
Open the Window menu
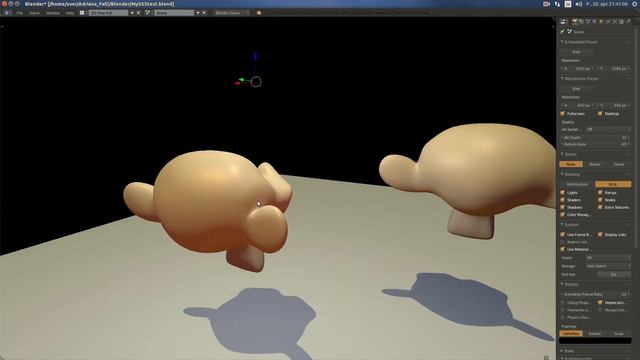click(x=53, y=13)
